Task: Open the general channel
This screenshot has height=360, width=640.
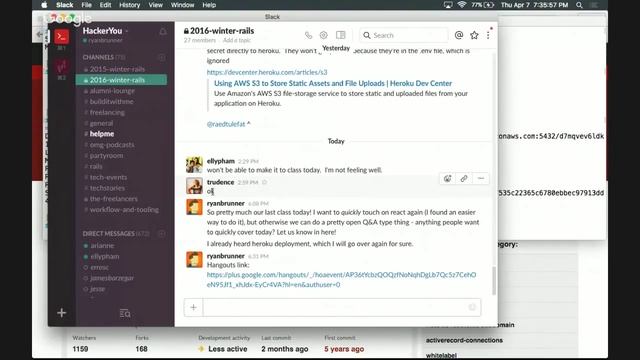Action: tap(101, 123)
